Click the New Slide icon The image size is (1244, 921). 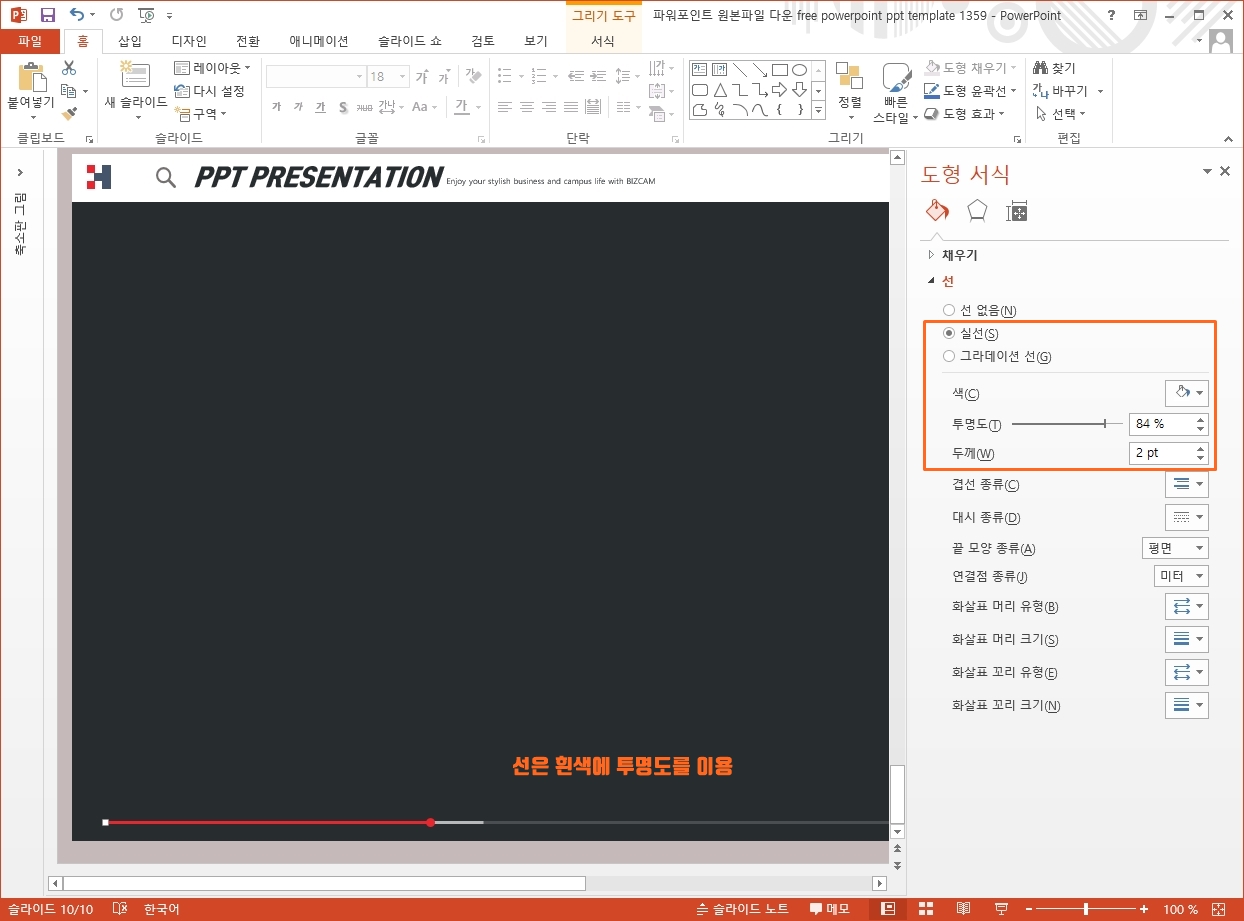134,76
